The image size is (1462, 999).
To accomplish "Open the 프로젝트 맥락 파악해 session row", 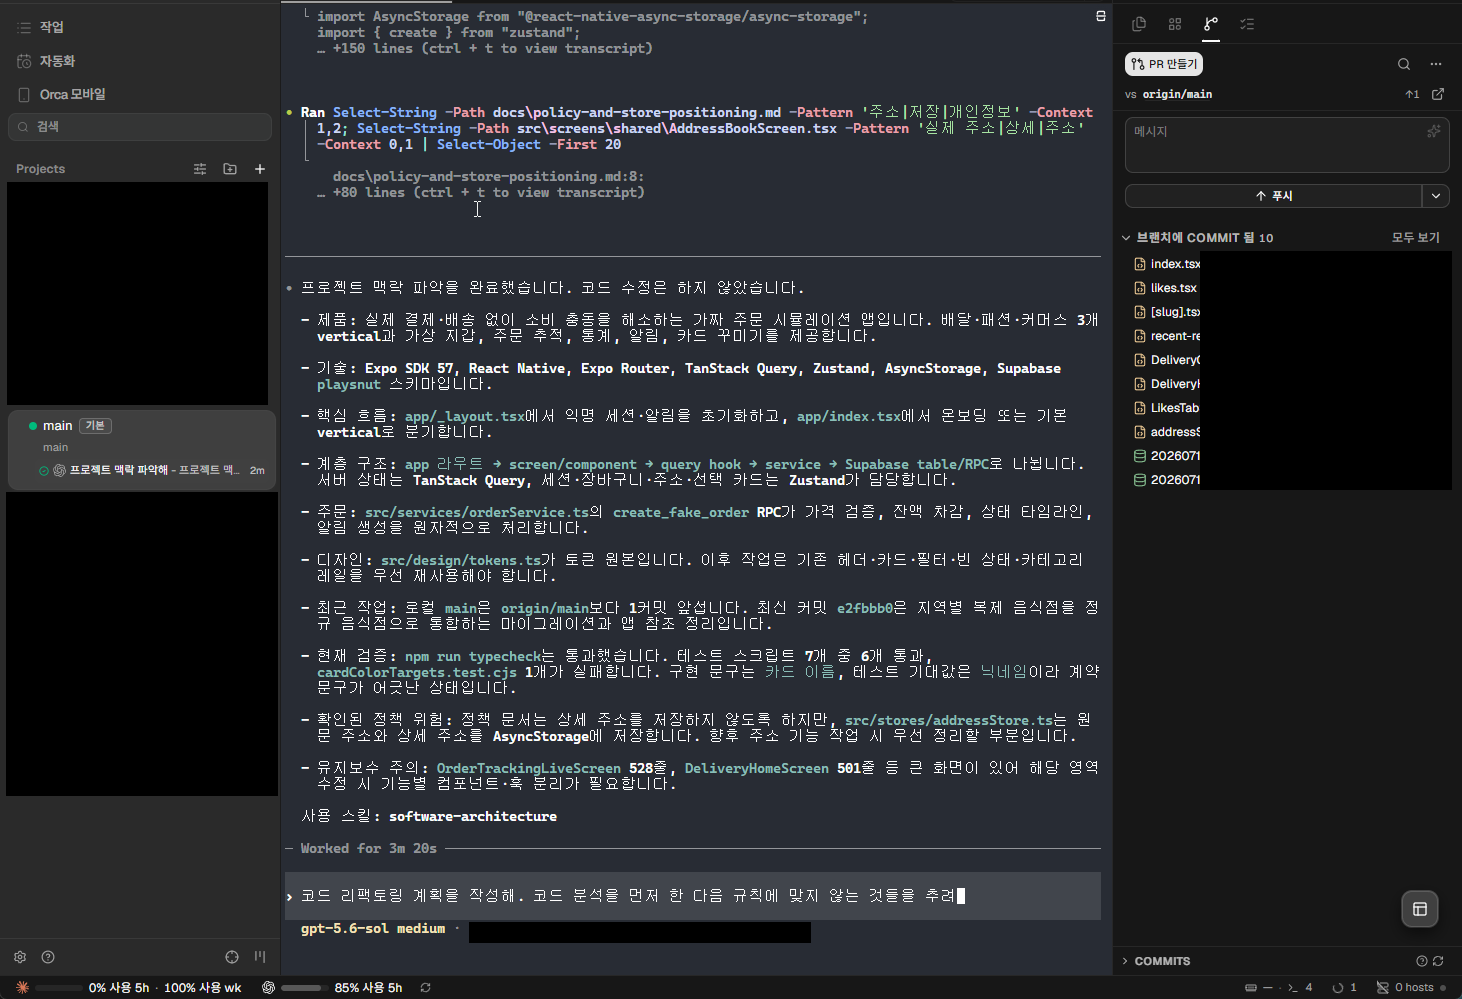I will tap(150, 470).
